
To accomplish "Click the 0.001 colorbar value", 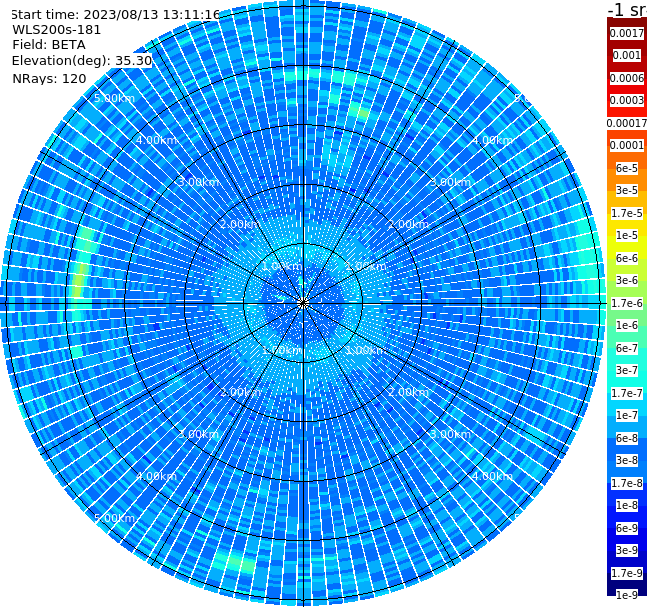I will 627,55.
